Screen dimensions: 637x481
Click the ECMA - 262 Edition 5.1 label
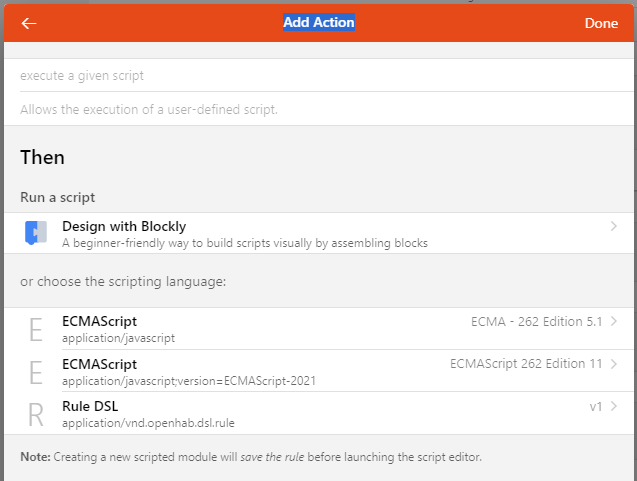click(537, 322)
